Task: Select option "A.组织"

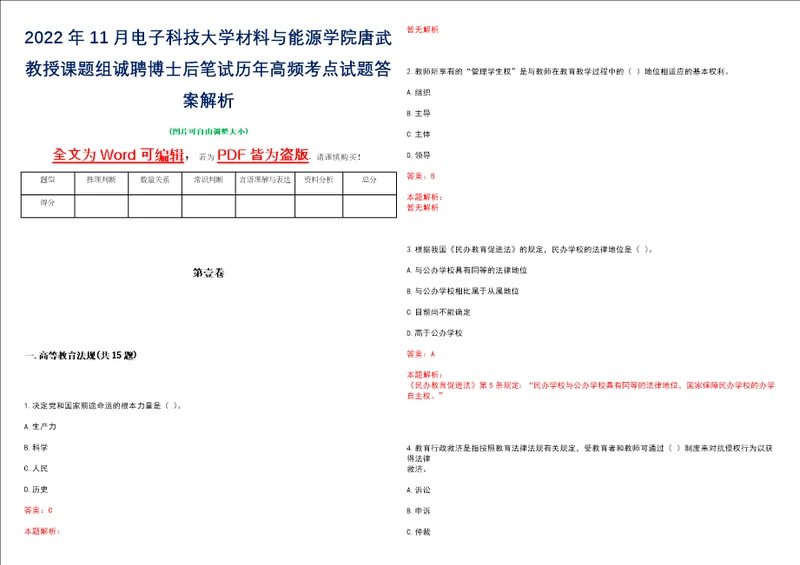Action: [418, 92]
